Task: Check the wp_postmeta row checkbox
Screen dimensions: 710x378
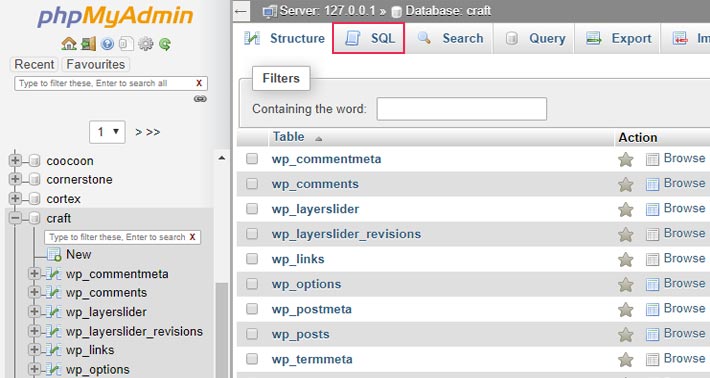Action: (252, 309)
